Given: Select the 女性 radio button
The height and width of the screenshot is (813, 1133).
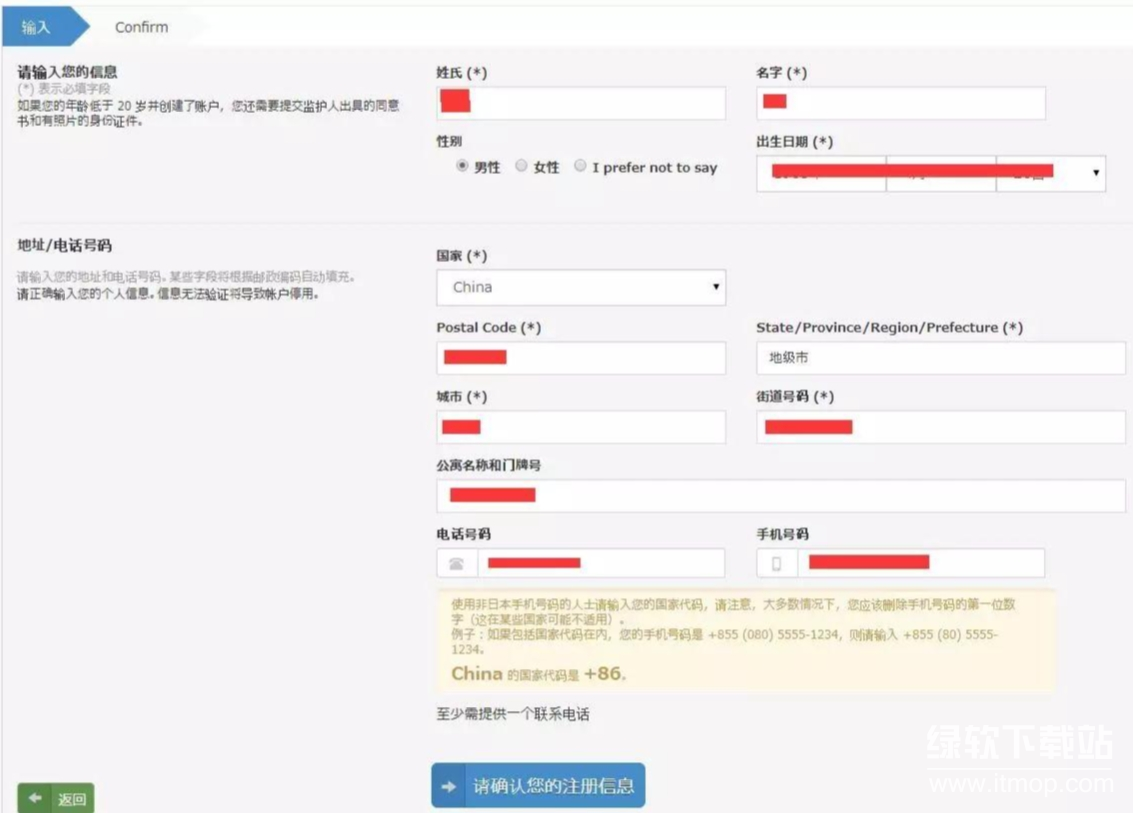Looking at the screenshot, I should coord(521,167).
